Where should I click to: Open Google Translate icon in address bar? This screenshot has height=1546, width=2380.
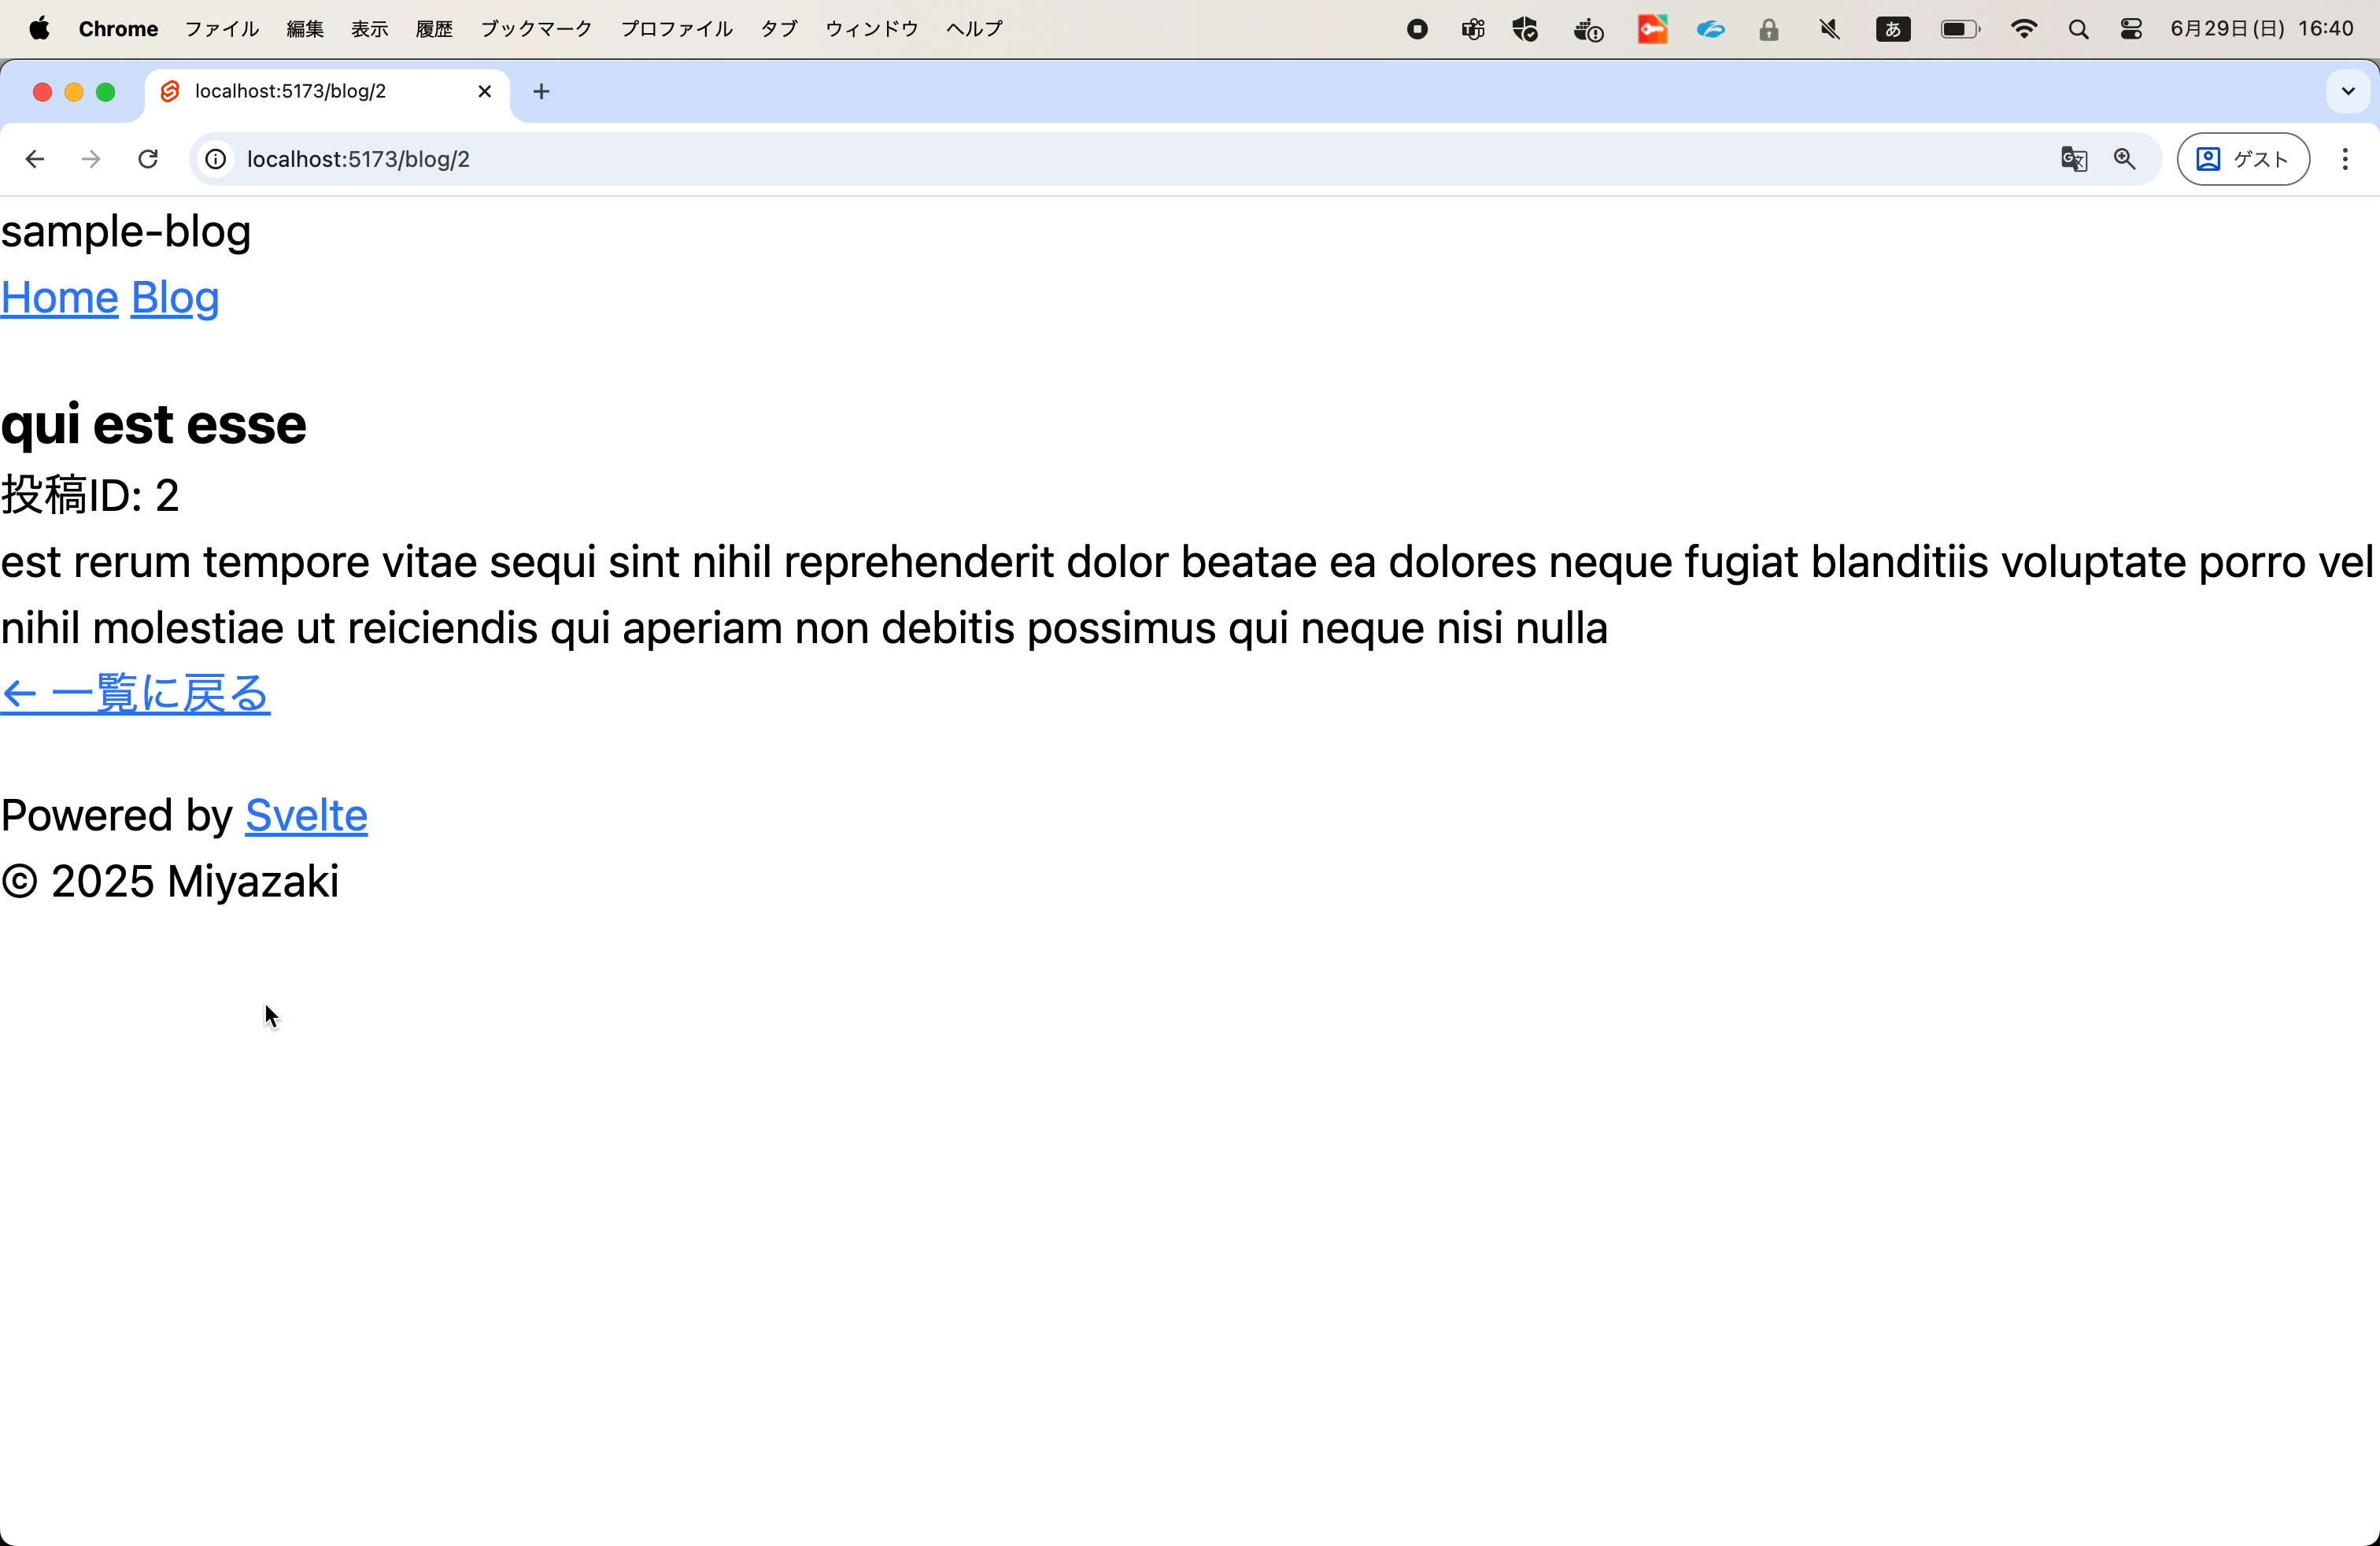[x=2074, y=159]
